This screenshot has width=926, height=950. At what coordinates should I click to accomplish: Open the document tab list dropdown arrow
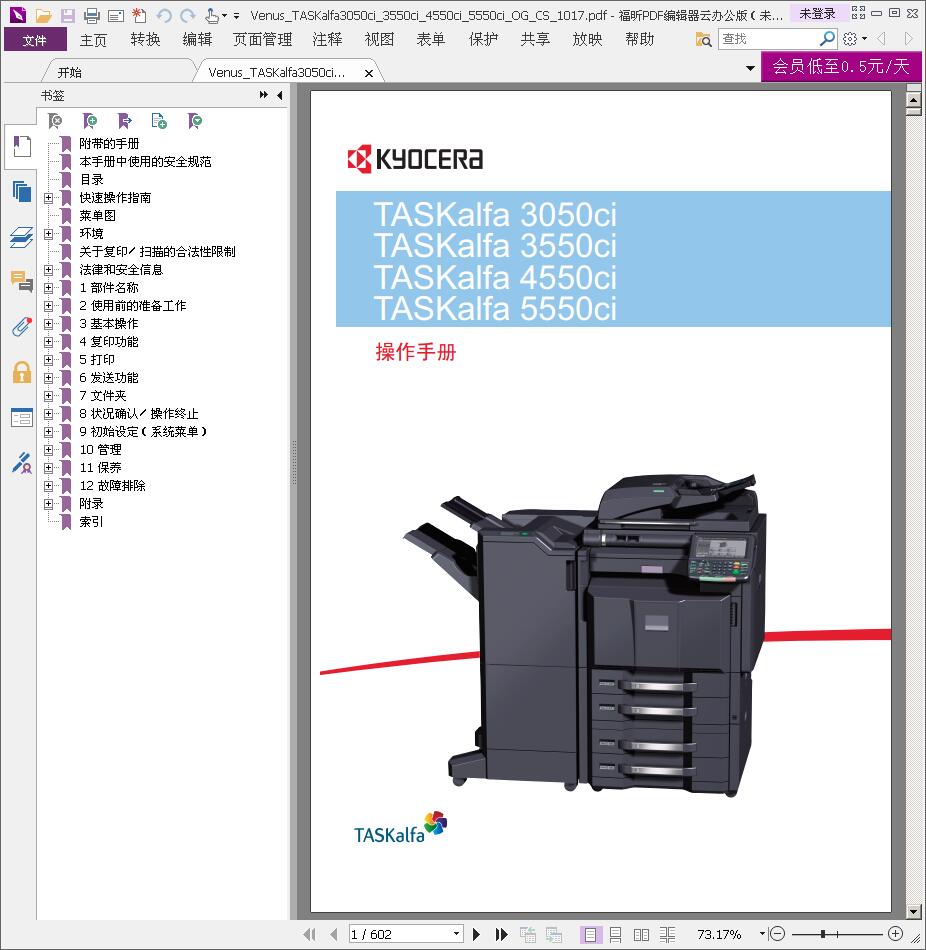coord(750,68)
